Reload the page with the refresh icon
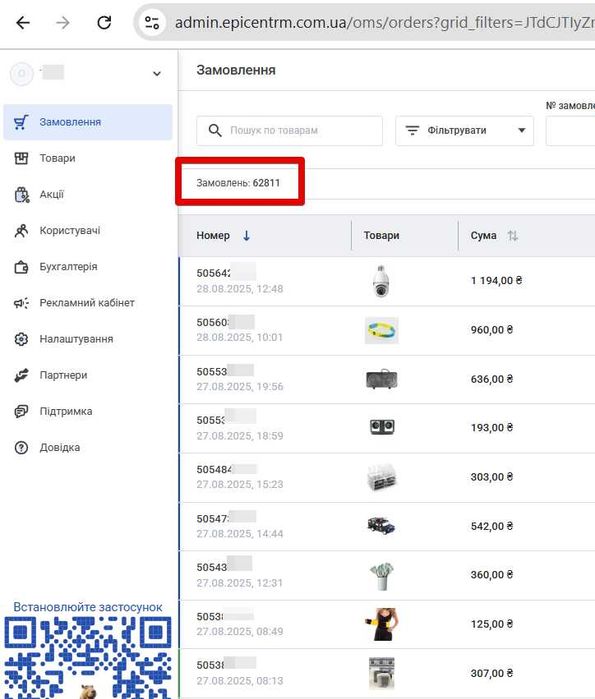 click(x=104, y=22)
